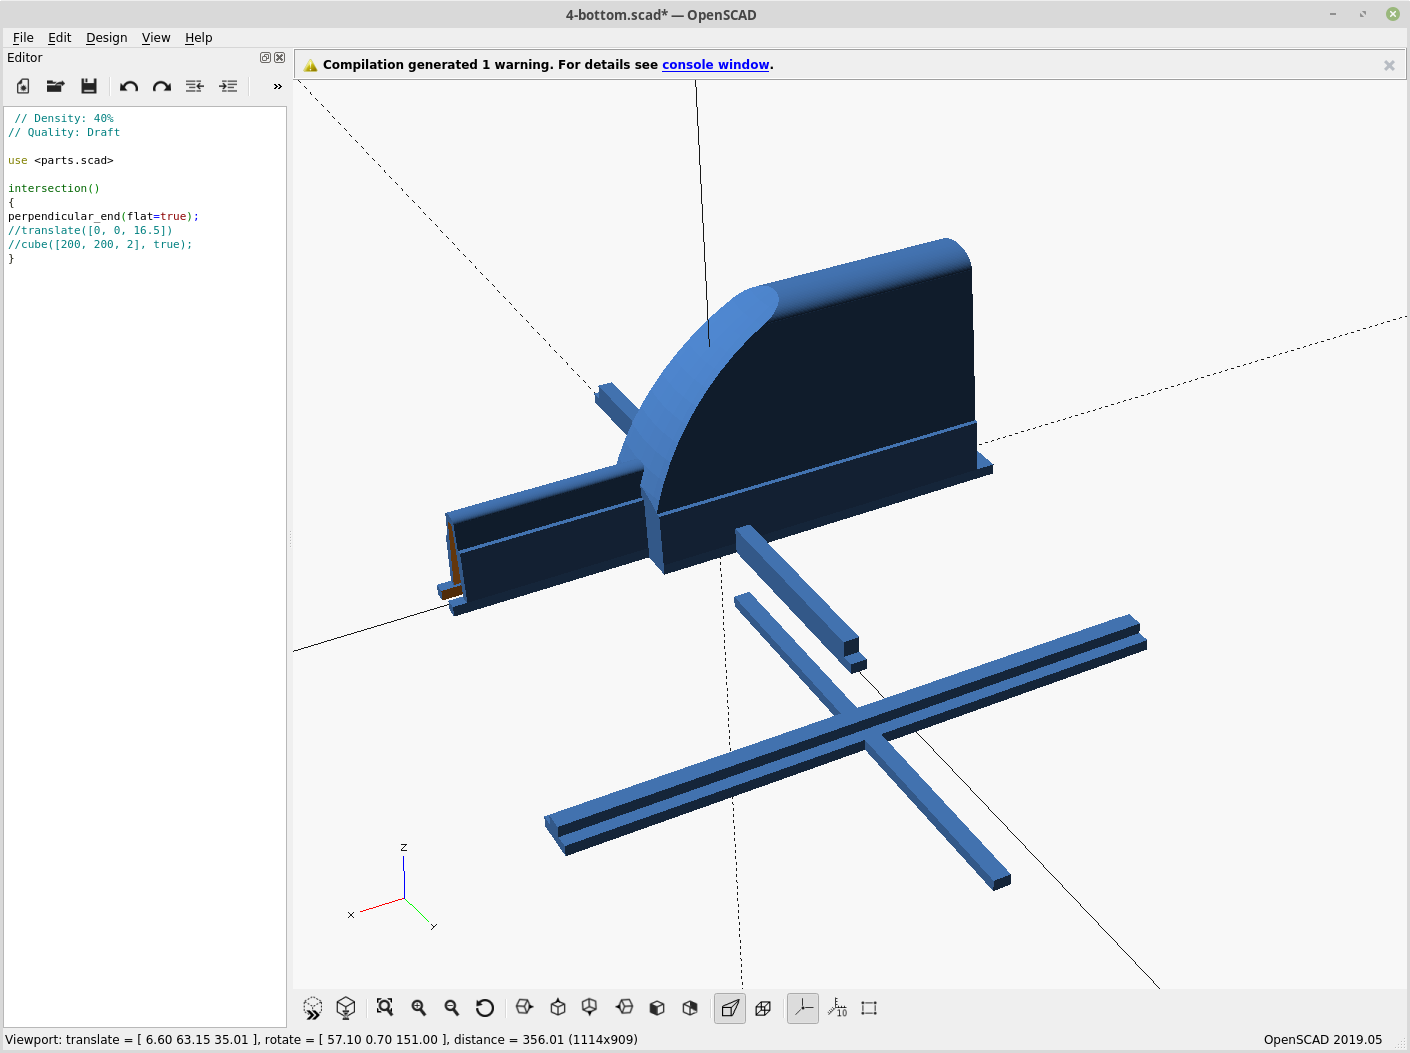Select the Zoom In magnifier tool
The height and width of the screenshot is (1053, 1410).
coord(419,1008)
